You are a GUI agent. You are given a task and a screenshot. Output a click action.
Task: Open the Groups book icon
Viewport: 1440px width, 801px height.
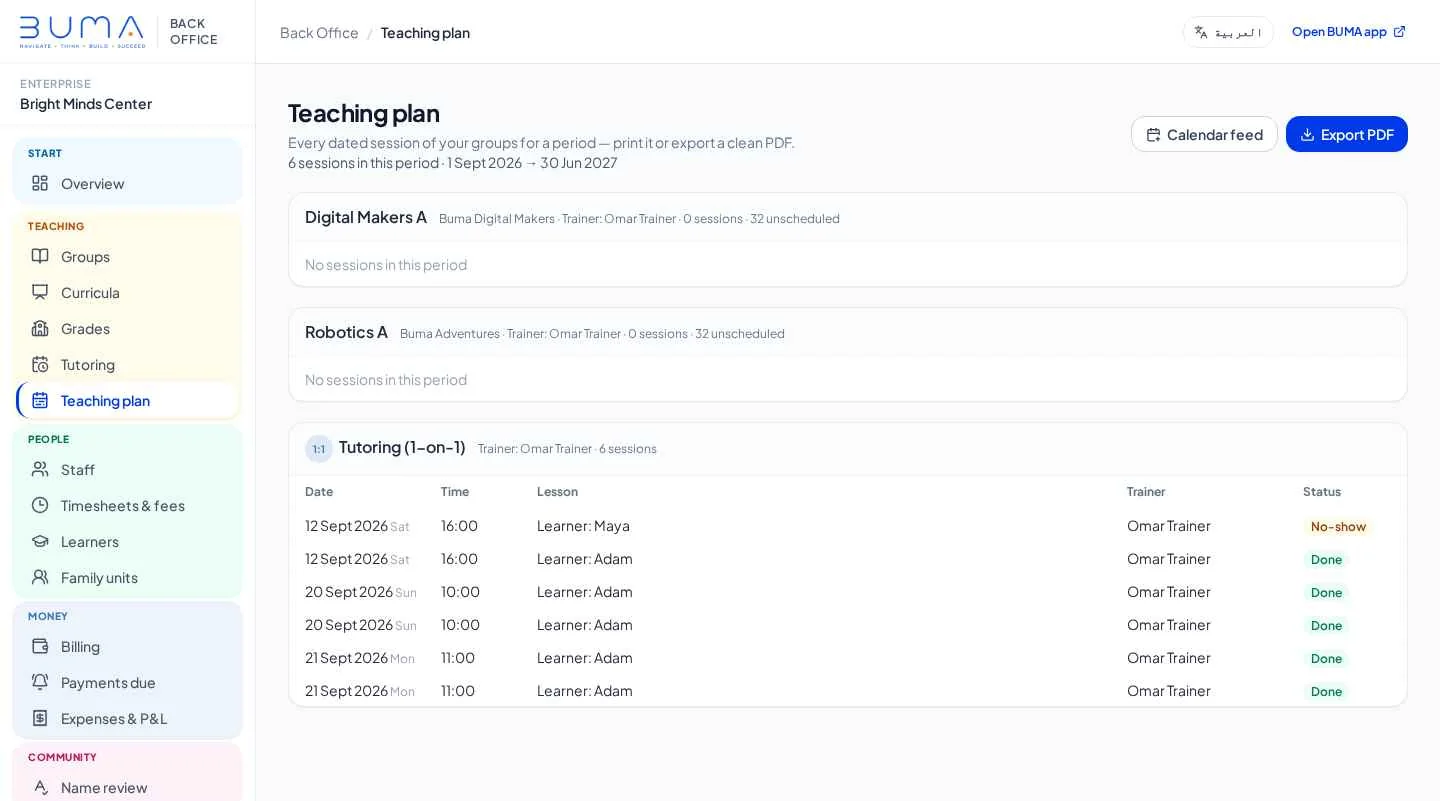click(x=40, y=256)
